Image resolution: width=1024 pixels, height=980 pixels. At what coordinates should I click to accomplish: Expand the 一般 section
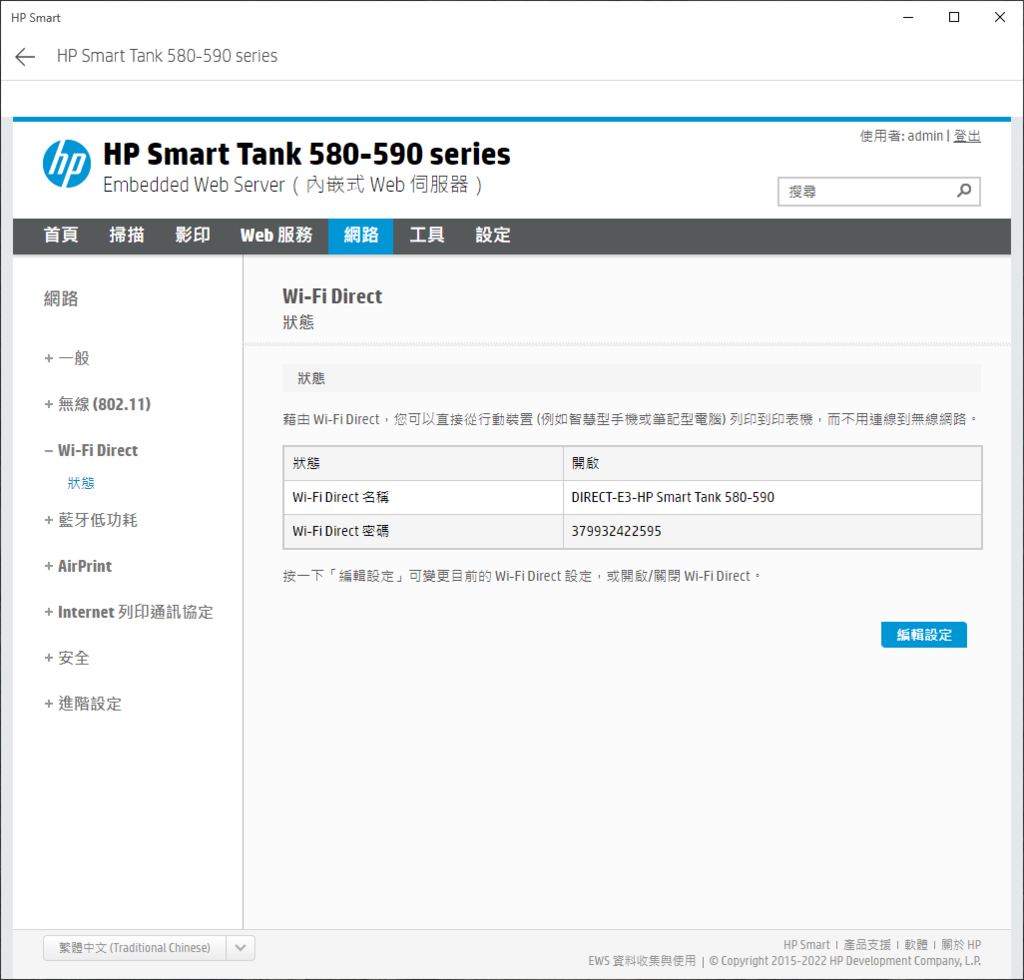(67, 358)
